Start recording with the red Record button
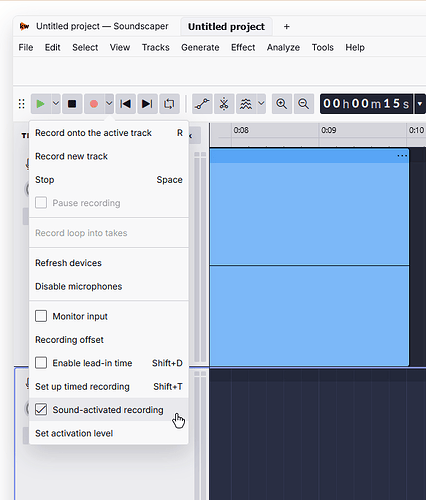The width and height of the screenshot is (426, 500). [94, 104]
